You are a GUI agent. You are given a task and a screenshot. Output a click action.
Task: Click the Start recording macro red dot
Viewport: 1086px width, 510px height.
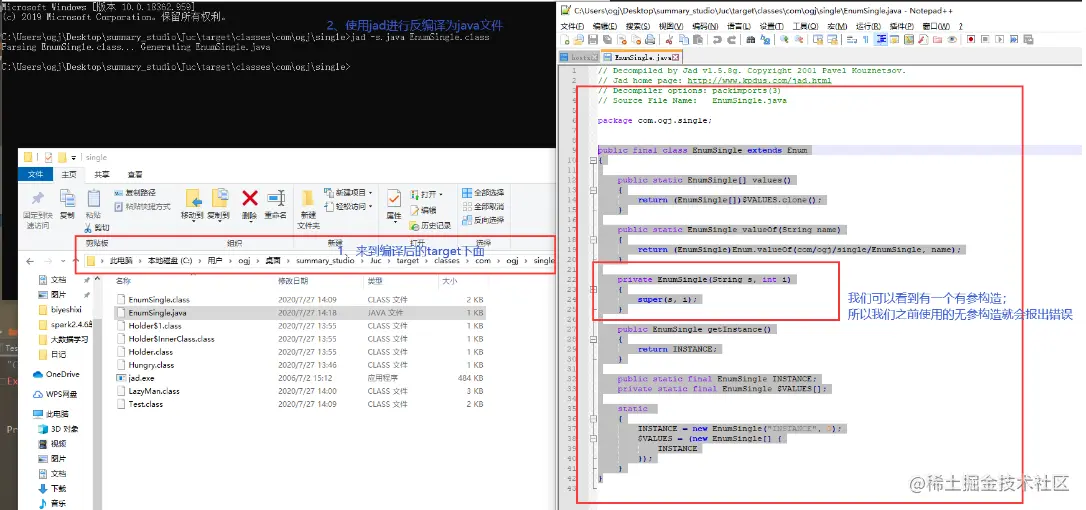pos(971,39)
